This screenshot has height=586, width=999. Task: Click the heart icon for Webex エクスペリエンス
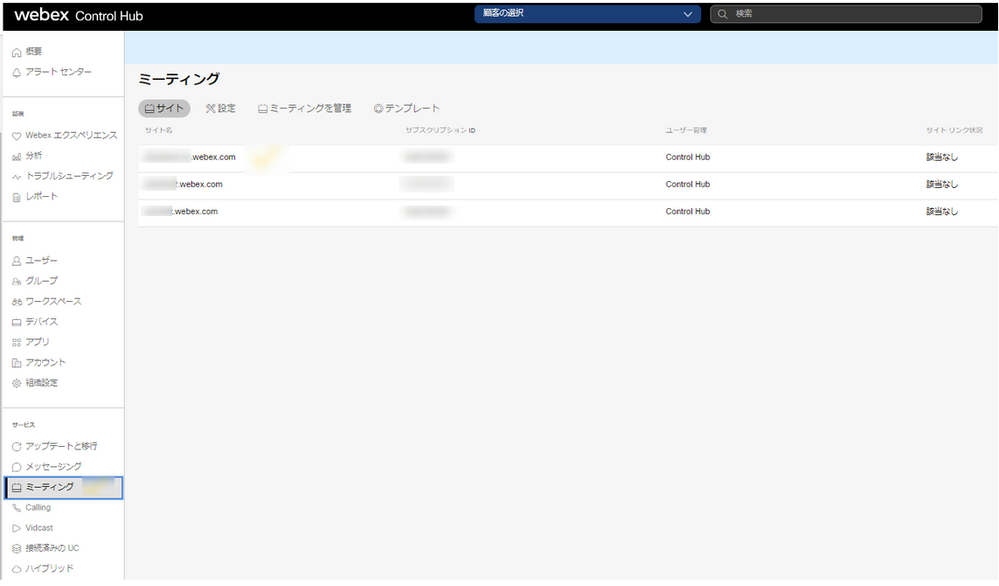(17, 136)
